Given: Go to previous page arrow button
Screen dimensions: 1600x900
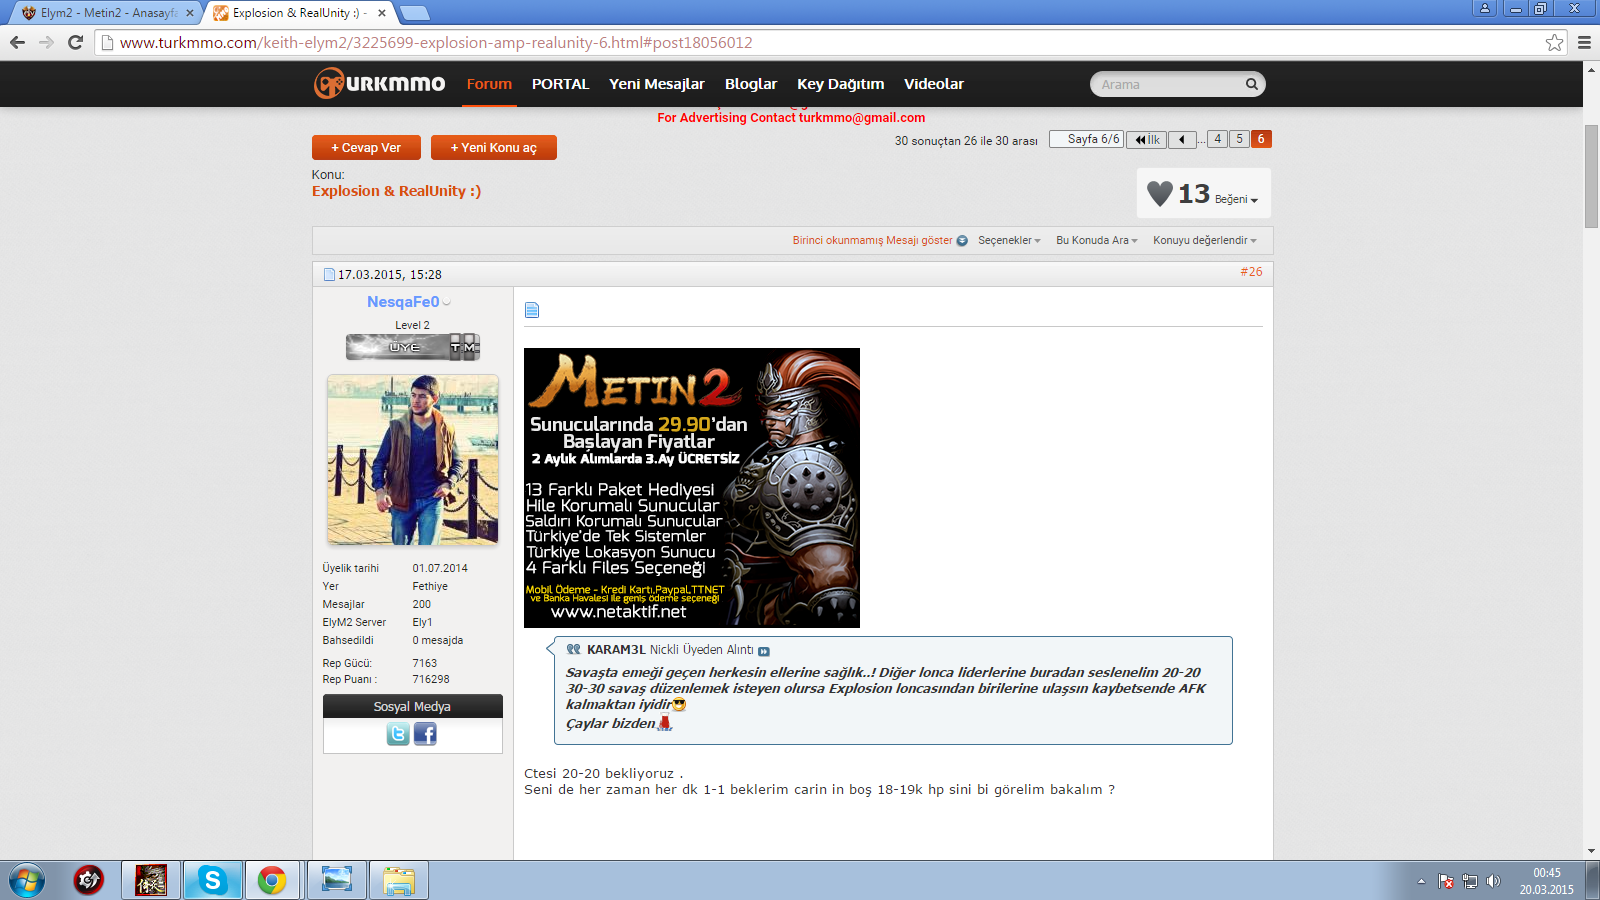Looking at the screenshot, I should pyautogui.click(x=1182, y=139).
